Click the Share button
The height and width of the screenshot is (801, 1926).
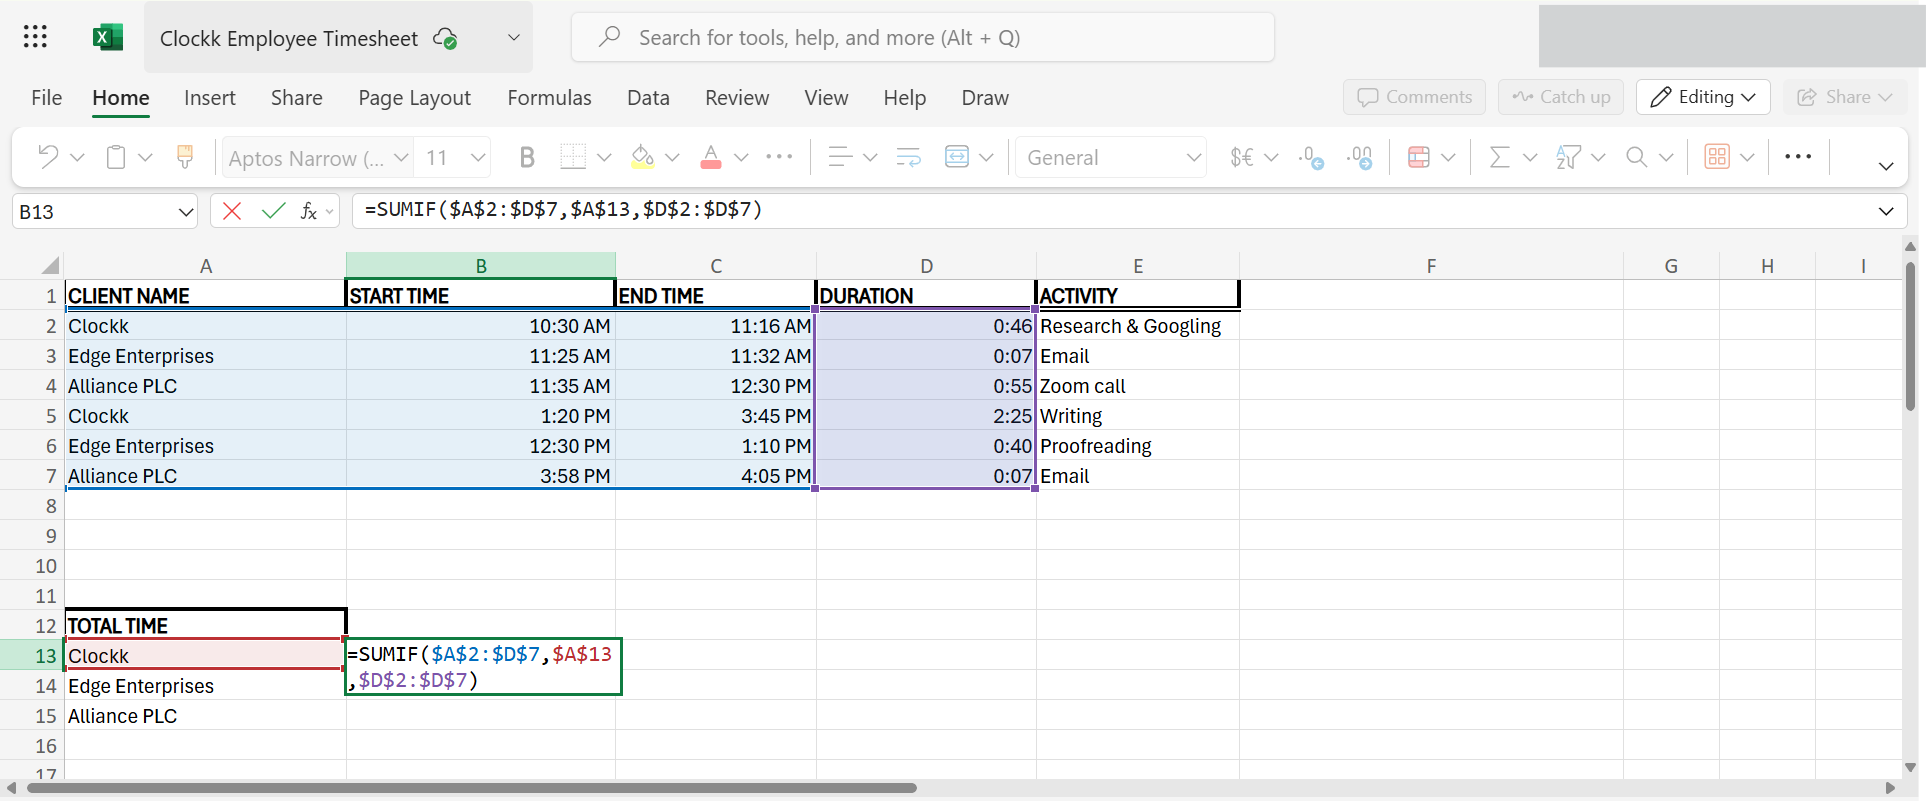pos(1845,97)
